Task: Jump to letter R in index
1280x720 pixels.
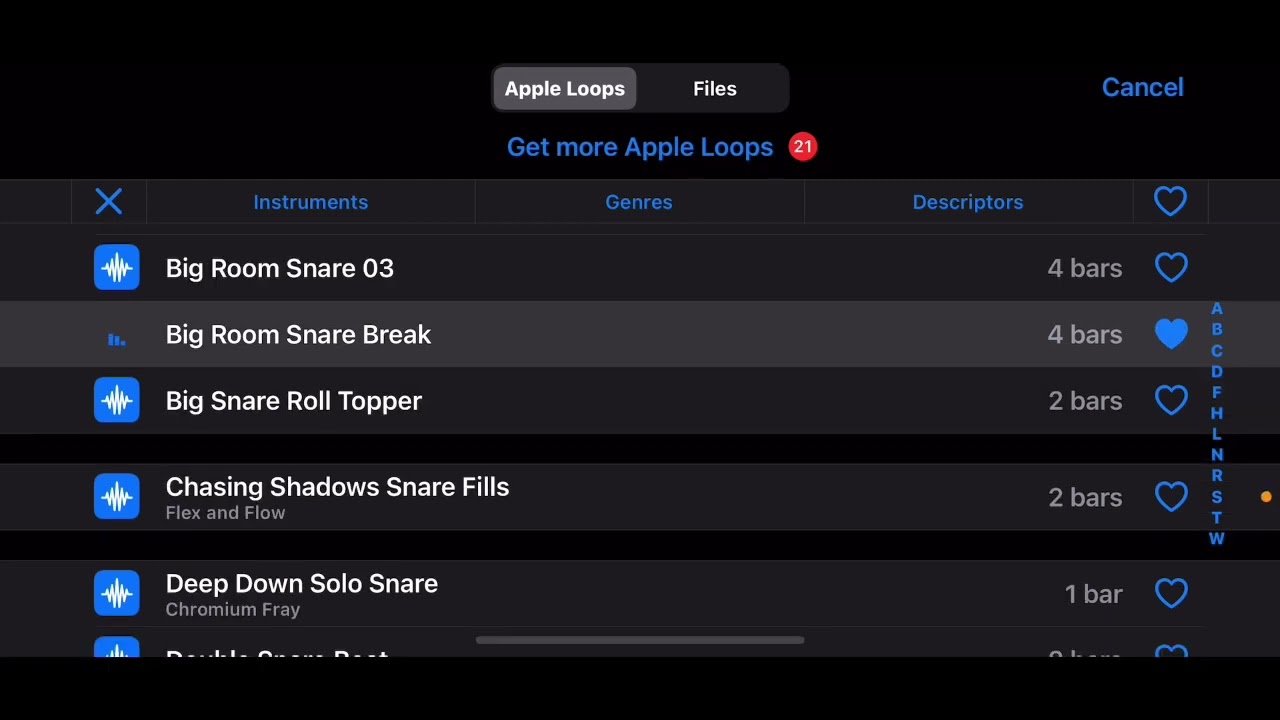Action: pyautogui.click(x=1217, y=476)
